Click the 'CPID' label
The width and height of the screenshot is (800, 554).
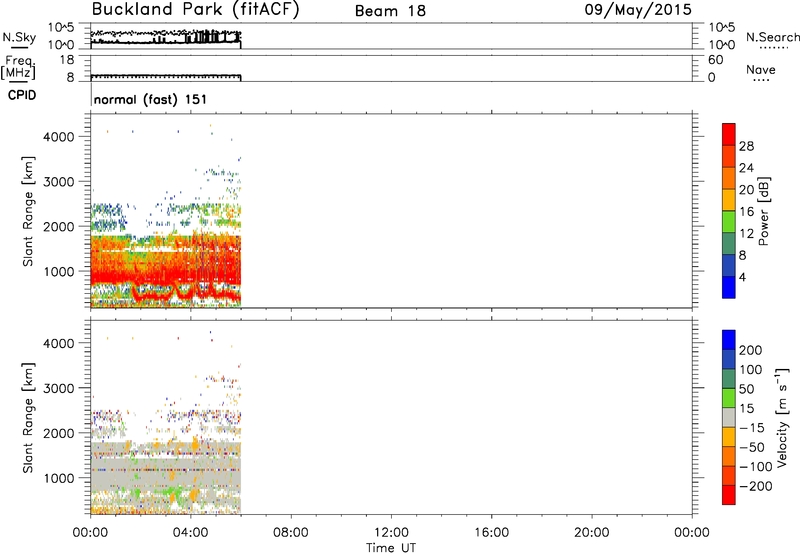coord(22,95)
